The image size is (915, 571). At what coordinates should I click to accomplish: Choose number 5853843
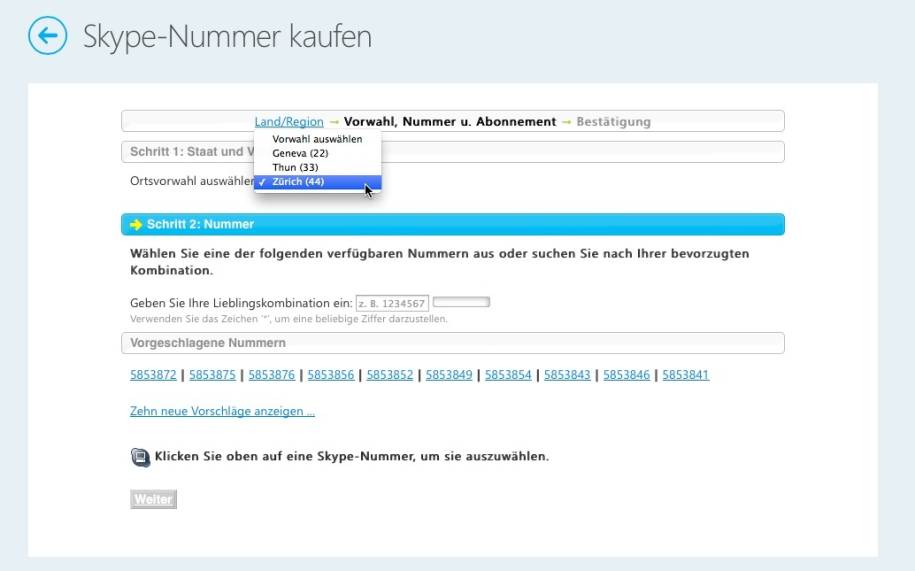(567, 375)
